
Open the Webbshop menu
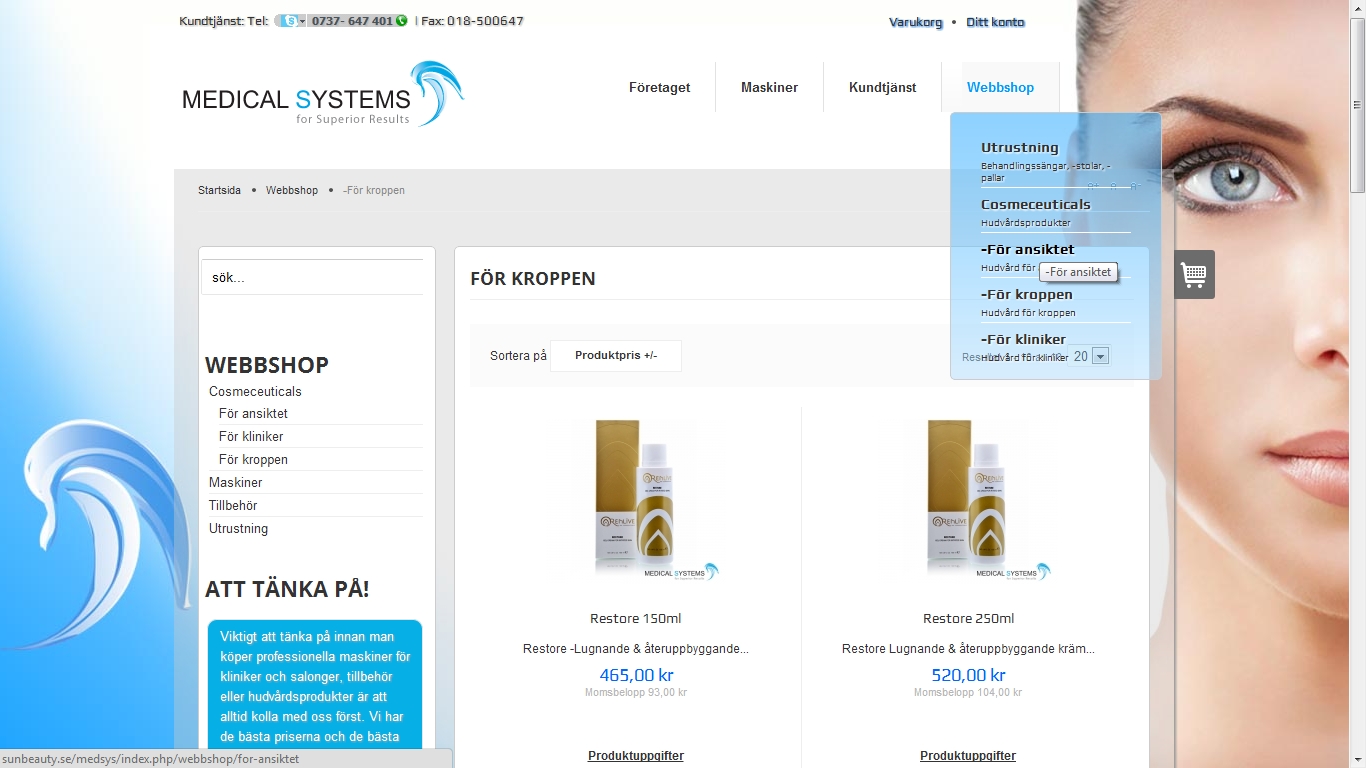coord(1000,87)
